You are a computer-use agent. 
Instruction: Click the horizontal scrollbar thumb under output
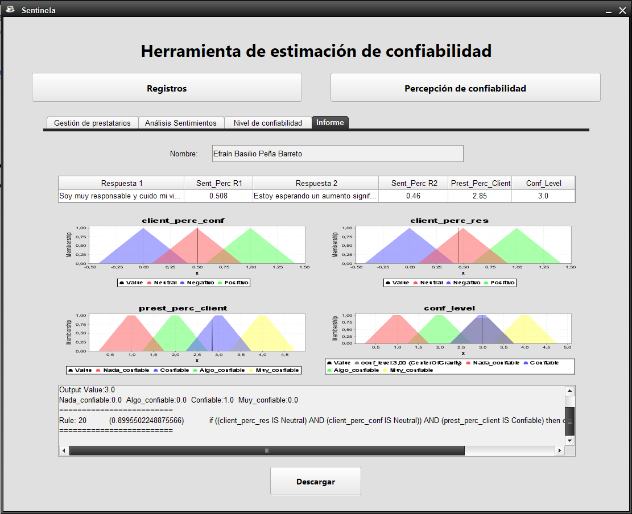265,451
